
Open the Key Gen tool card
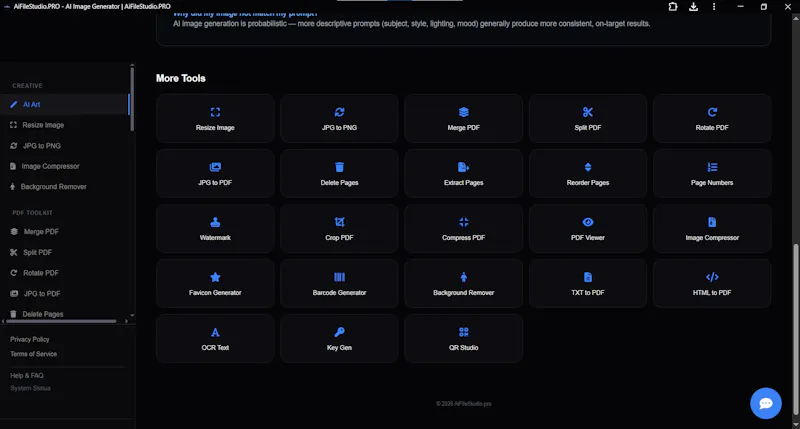click(339, 339)
